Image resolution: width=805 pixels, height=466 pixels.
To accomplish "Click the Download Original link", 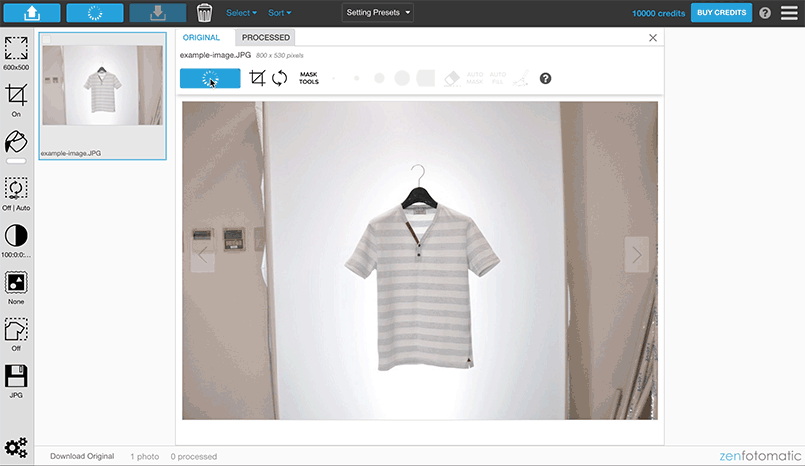I will click(x=82, y=456).
